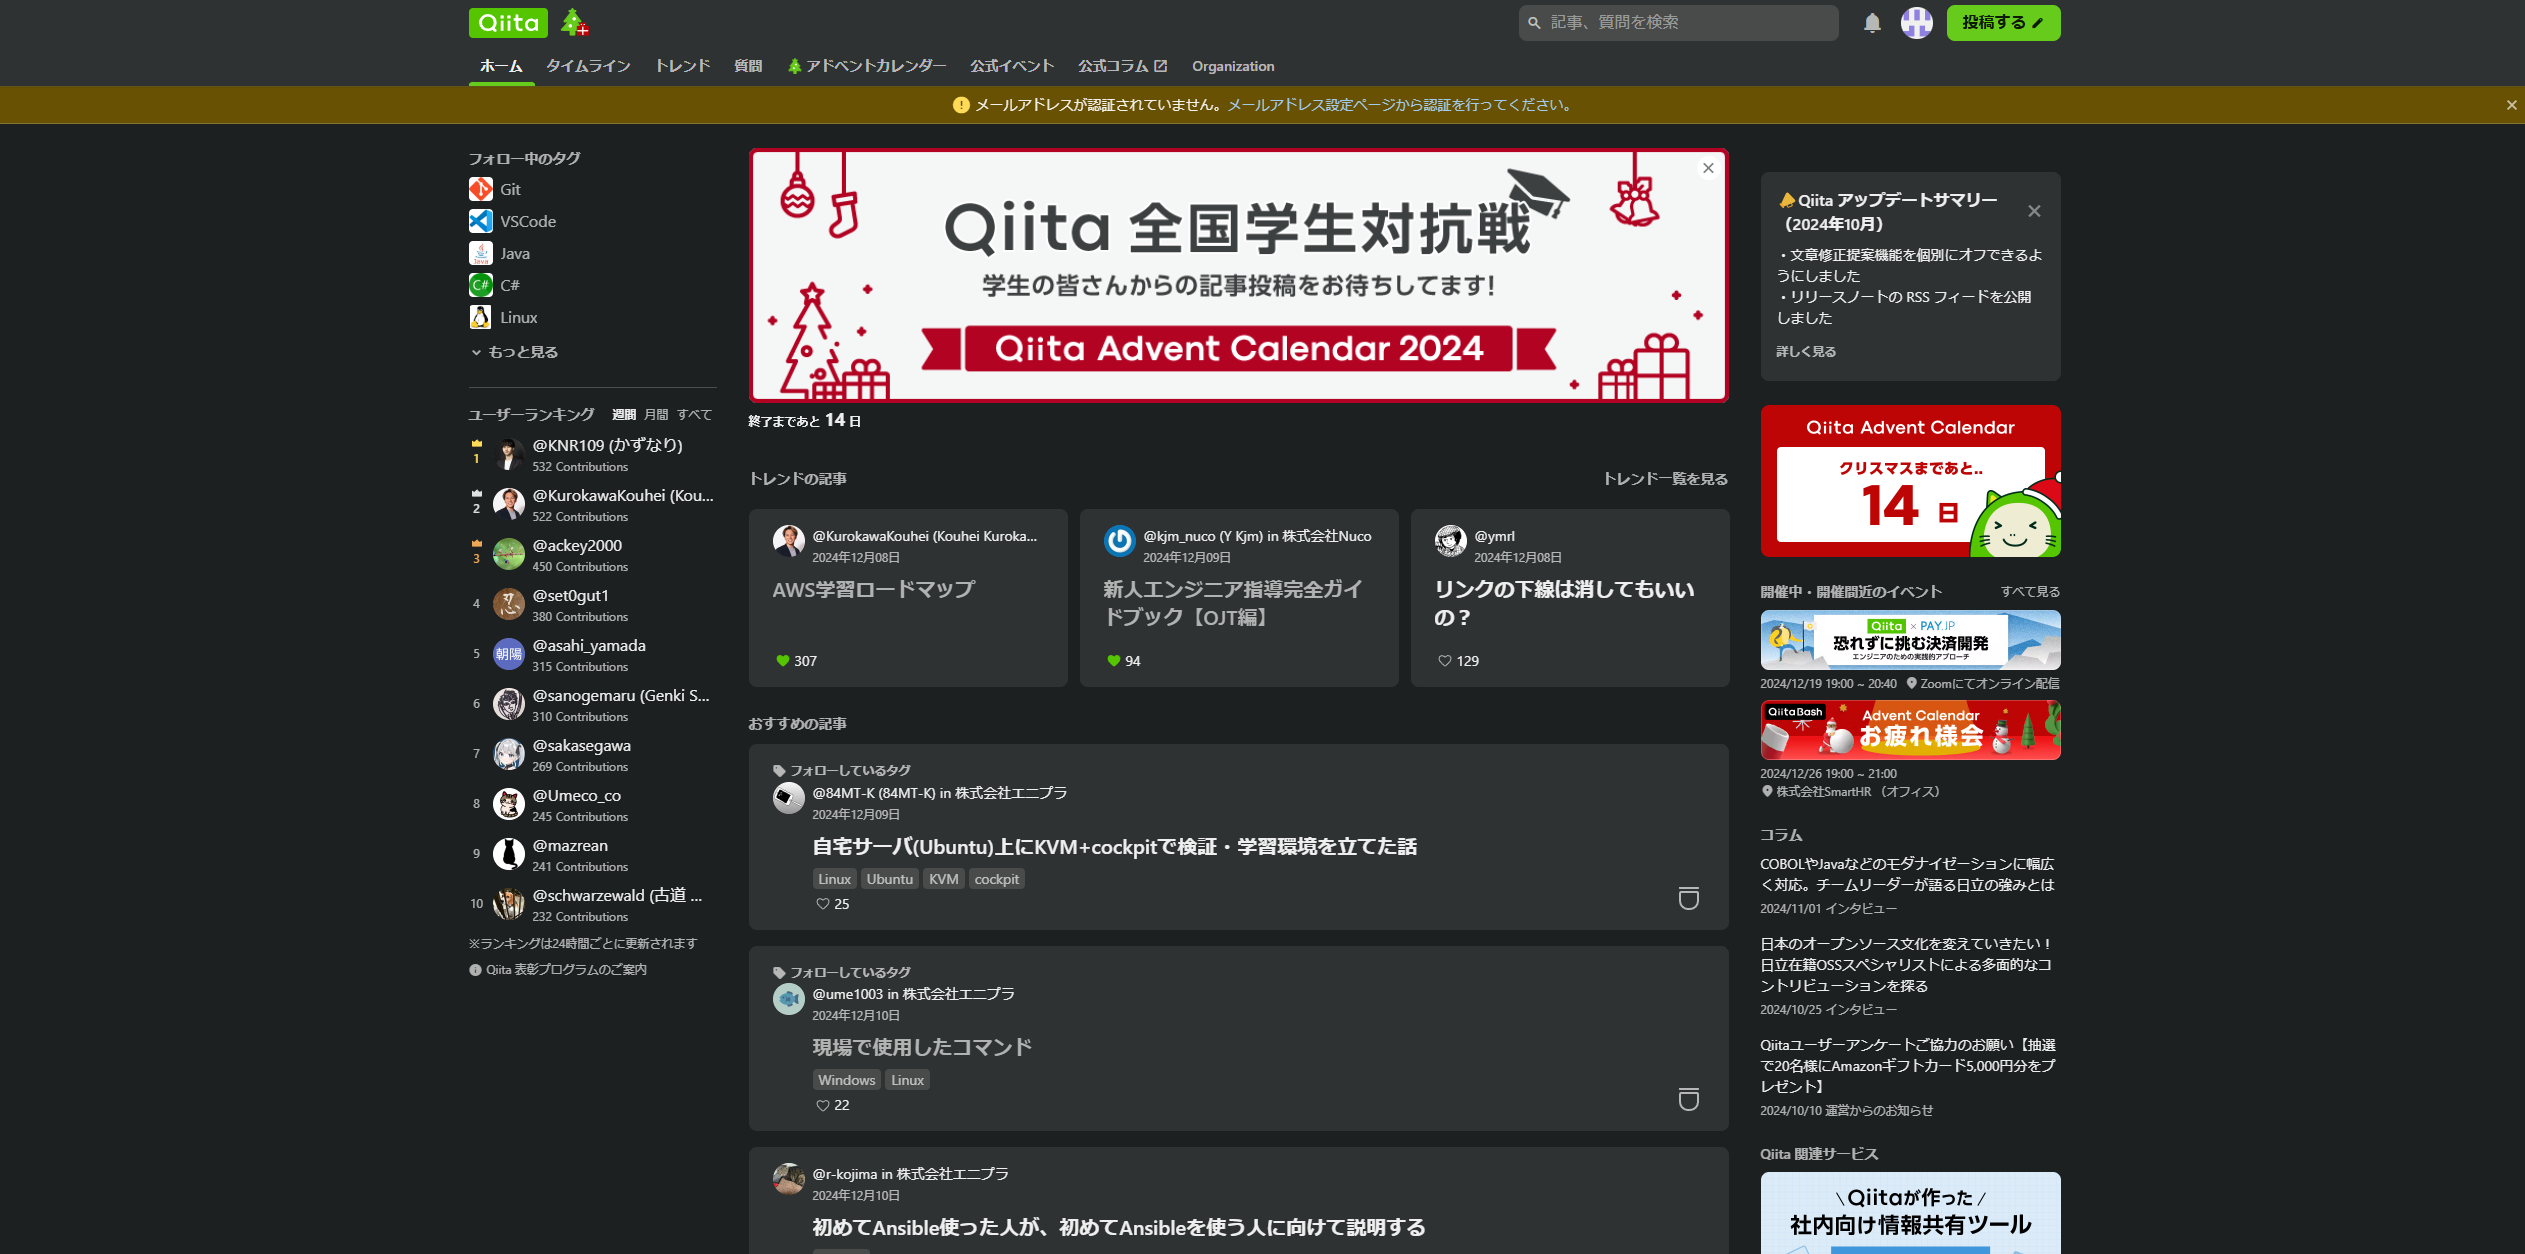Stock the 現場で使用したコマンド article
Viewport: 2525px width, 1254px height.
[1688, 1099]
